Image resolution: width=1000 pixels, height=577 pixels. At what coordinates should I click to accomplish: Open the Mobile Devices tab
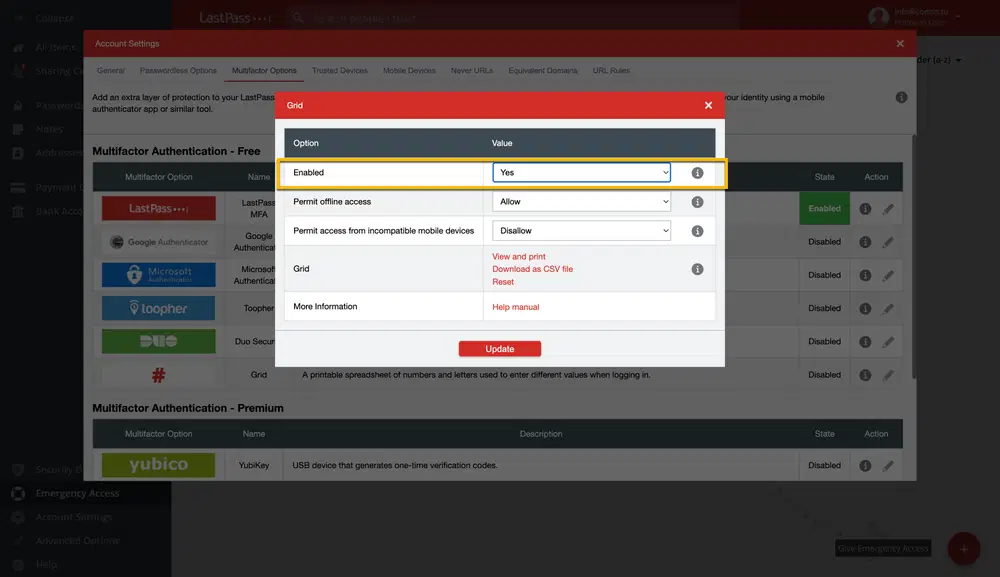pyautogui.click(x=409, y=71)
